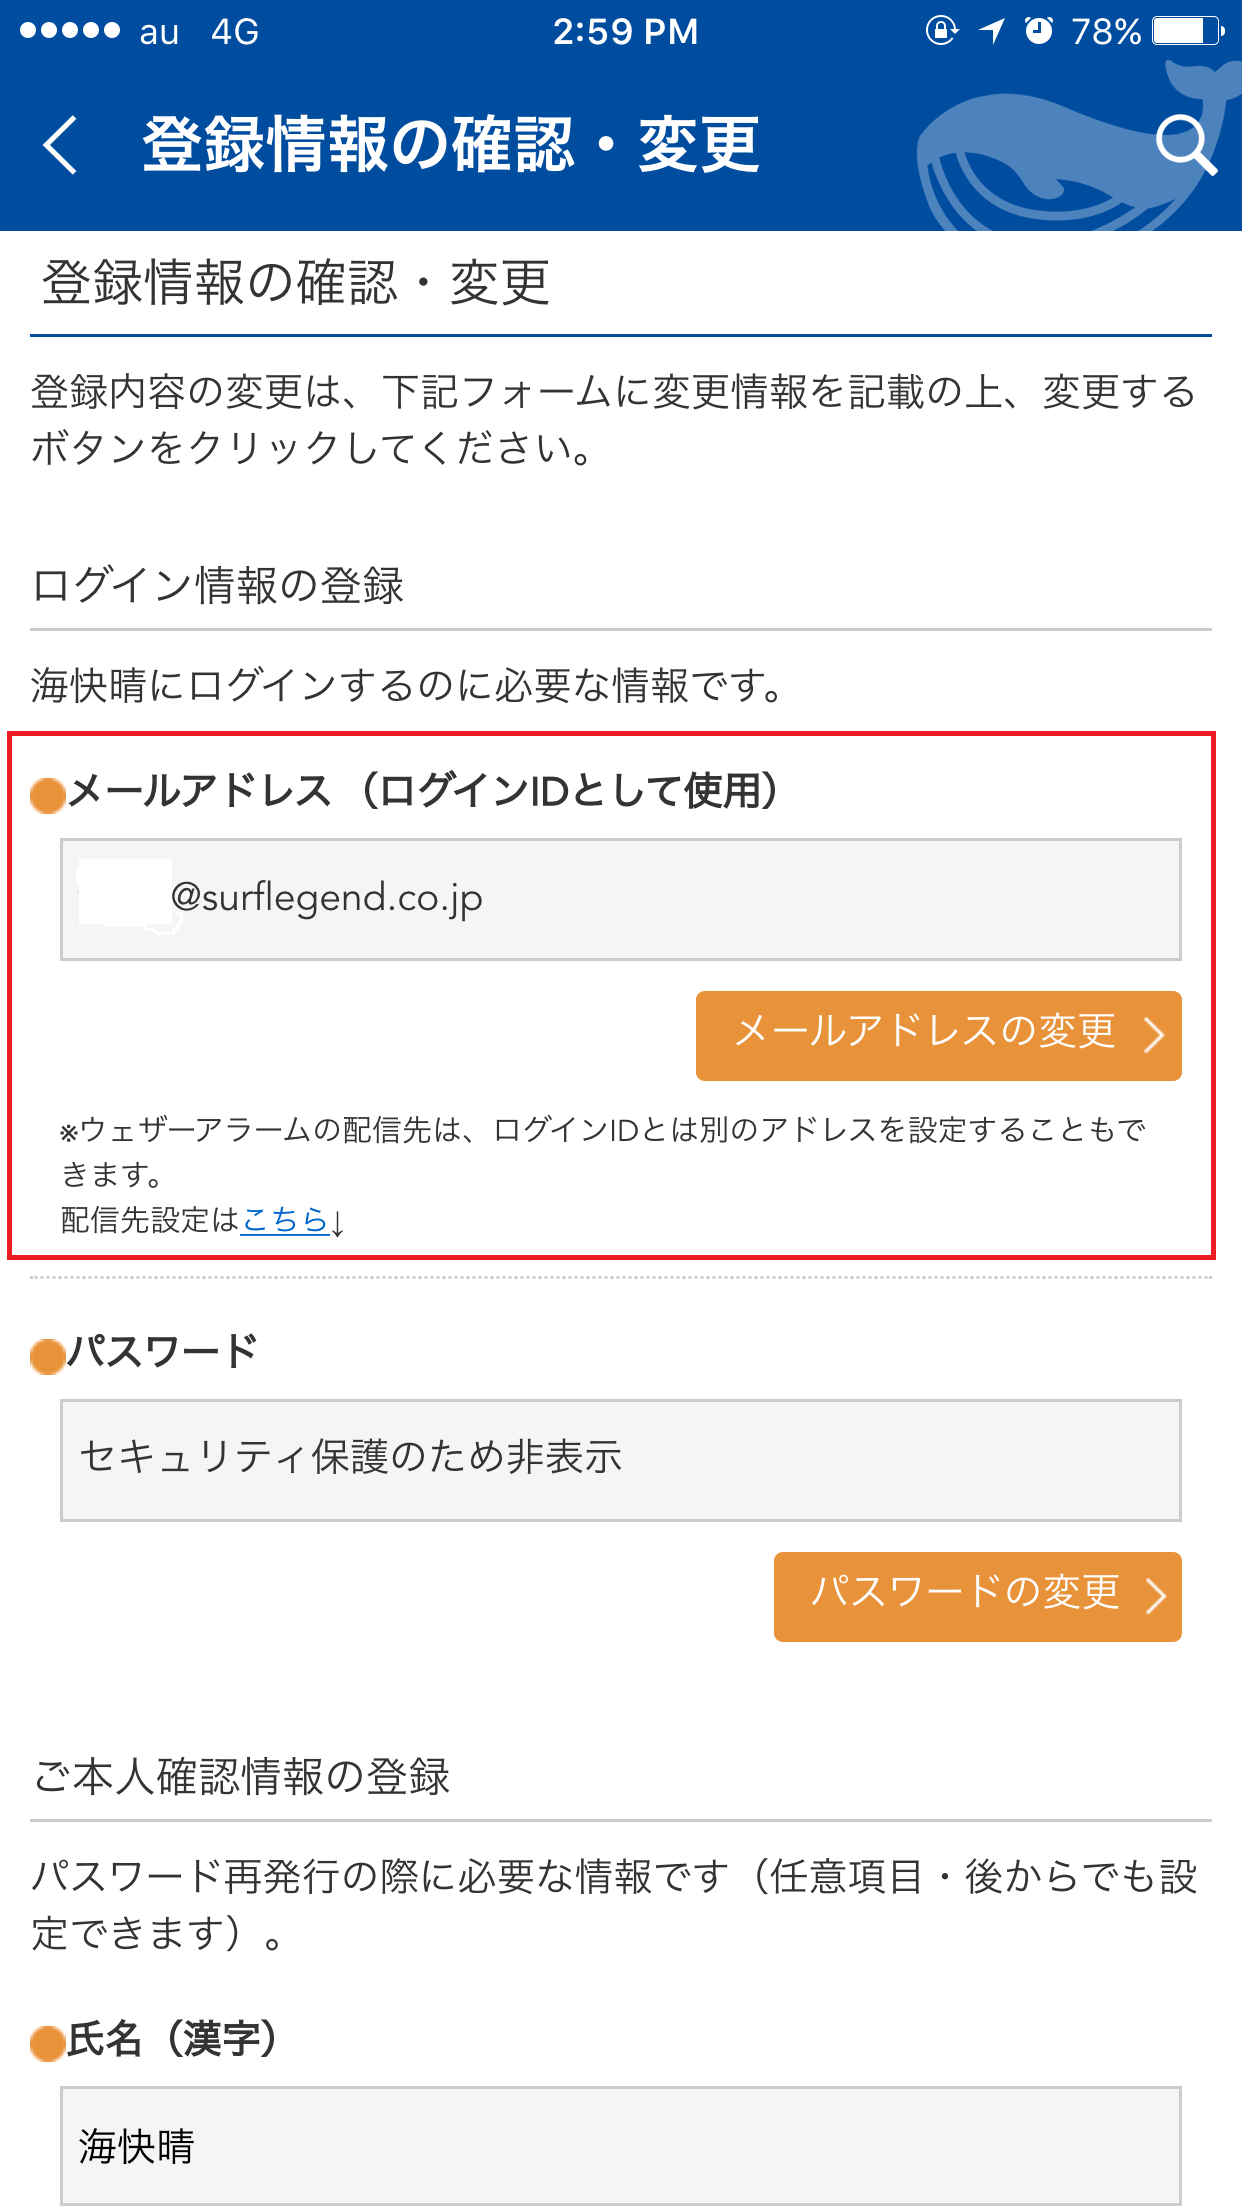Viewport: 1242px width, 2208px height.
Task: Select the 氏名（漢字） field containing 海快晴
Action: click(620, 2146)
